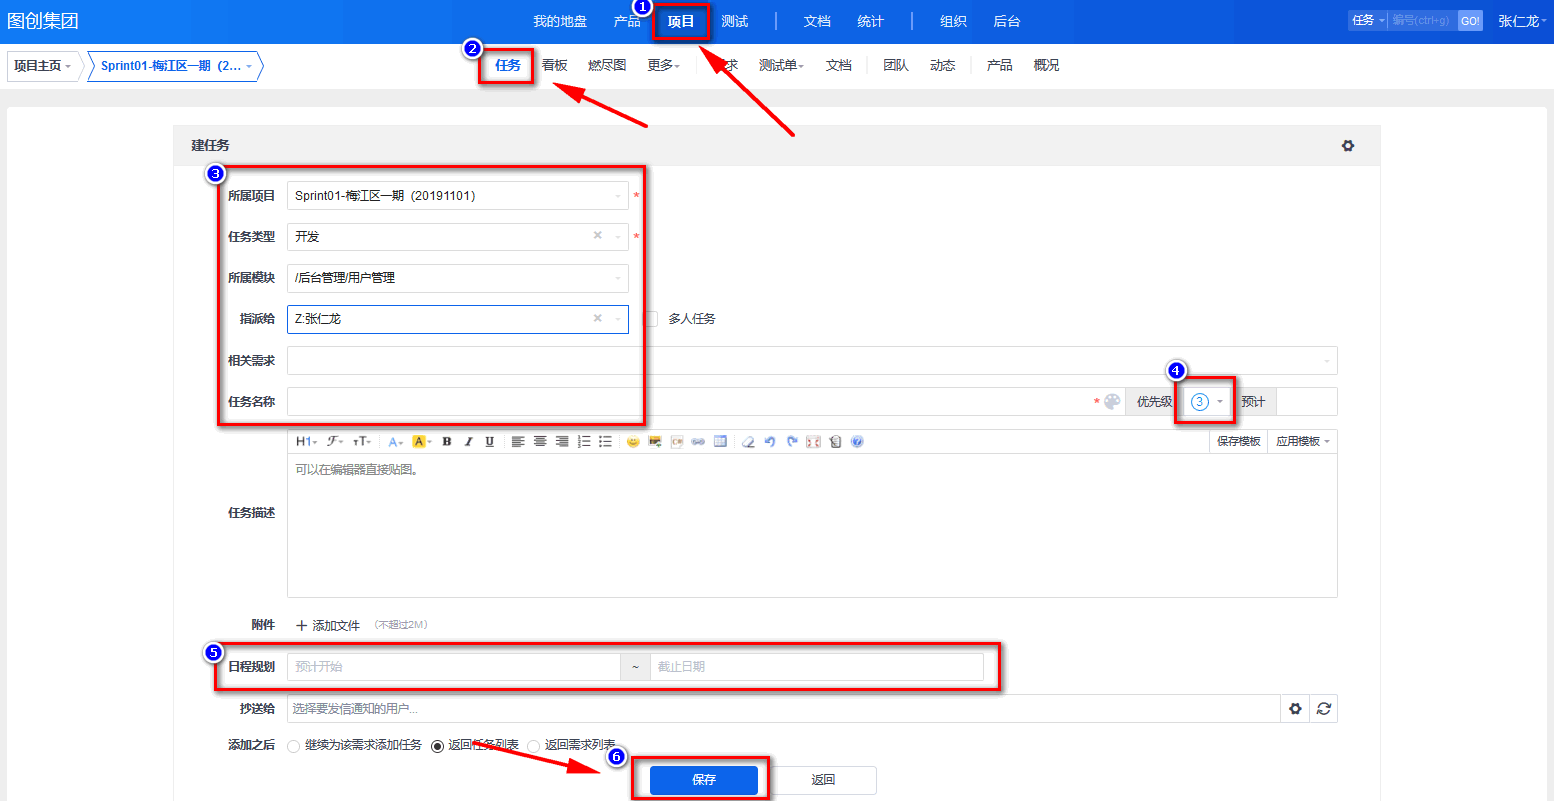Open mailto settings gear icon
Image resolution: width=1554 pixels, height=801 pixels.
point(1295,708)
